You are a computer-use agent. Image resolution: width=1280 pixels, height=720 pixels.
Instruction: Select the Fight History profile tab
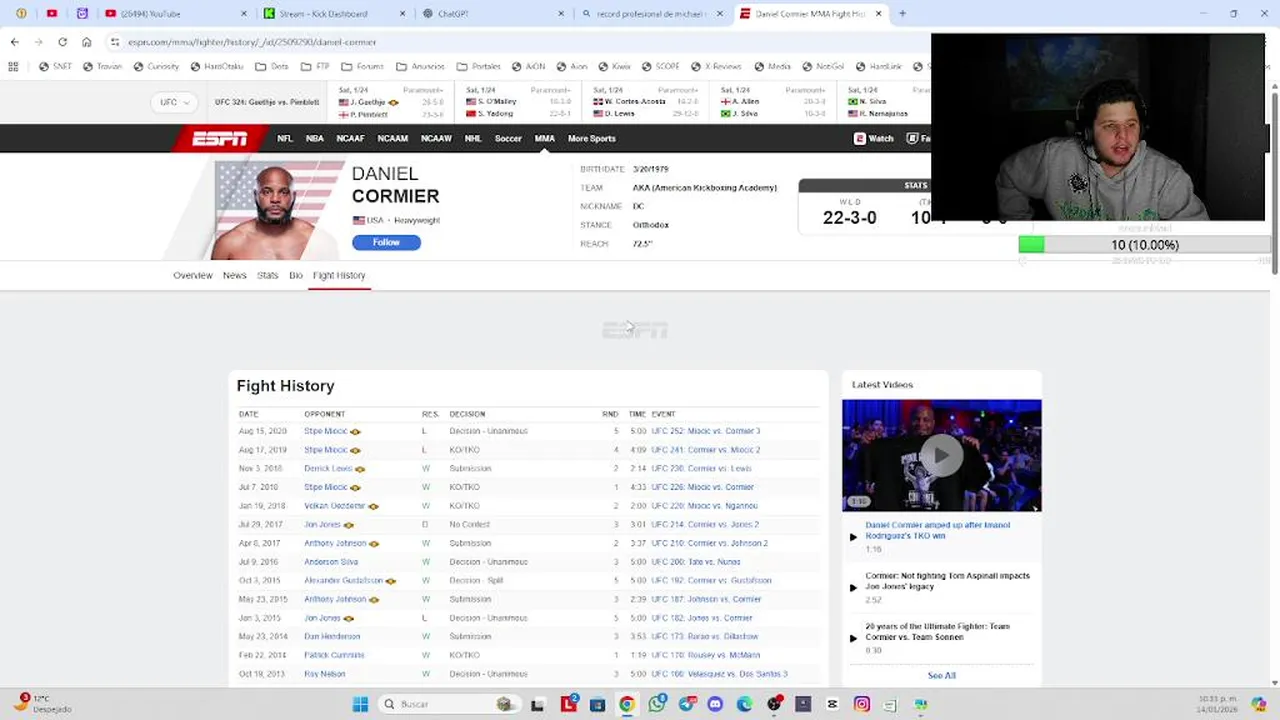click(x=339, y=275)
